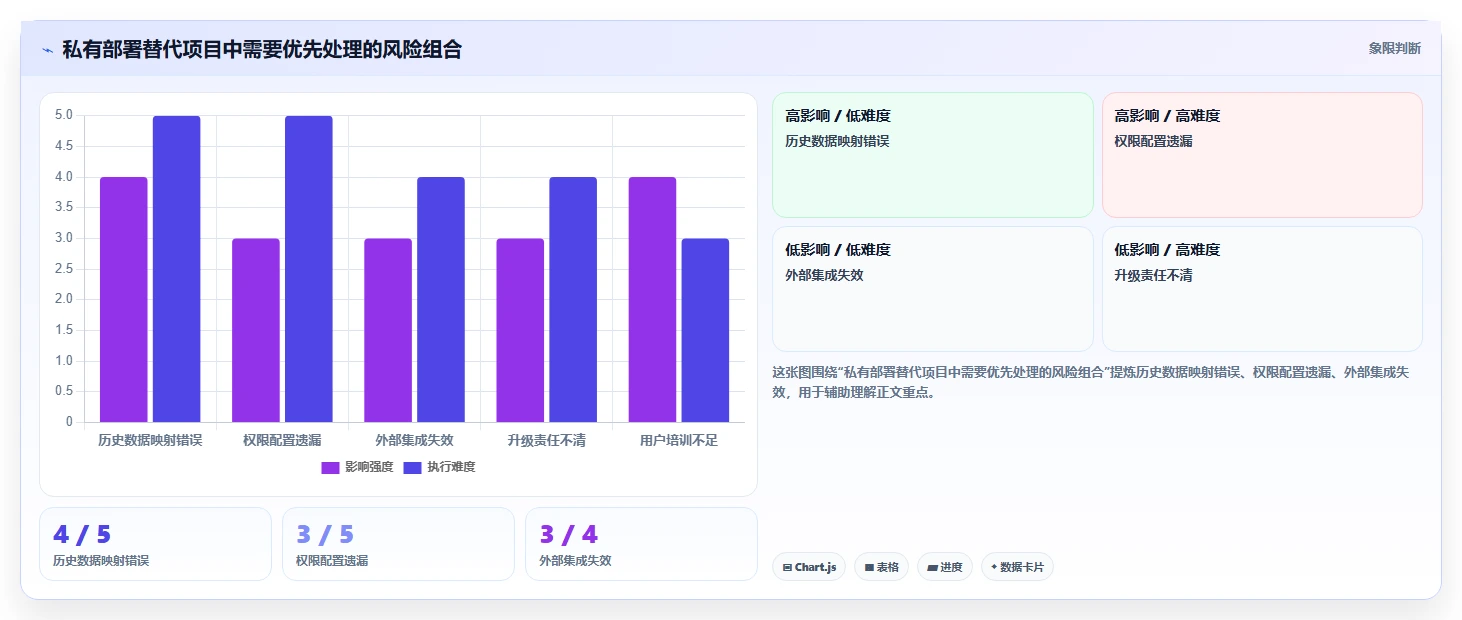Select the 影响强度 bar for 用户培训不足
The height and width of the screenshot is (620, 1462).
point(652,299)
